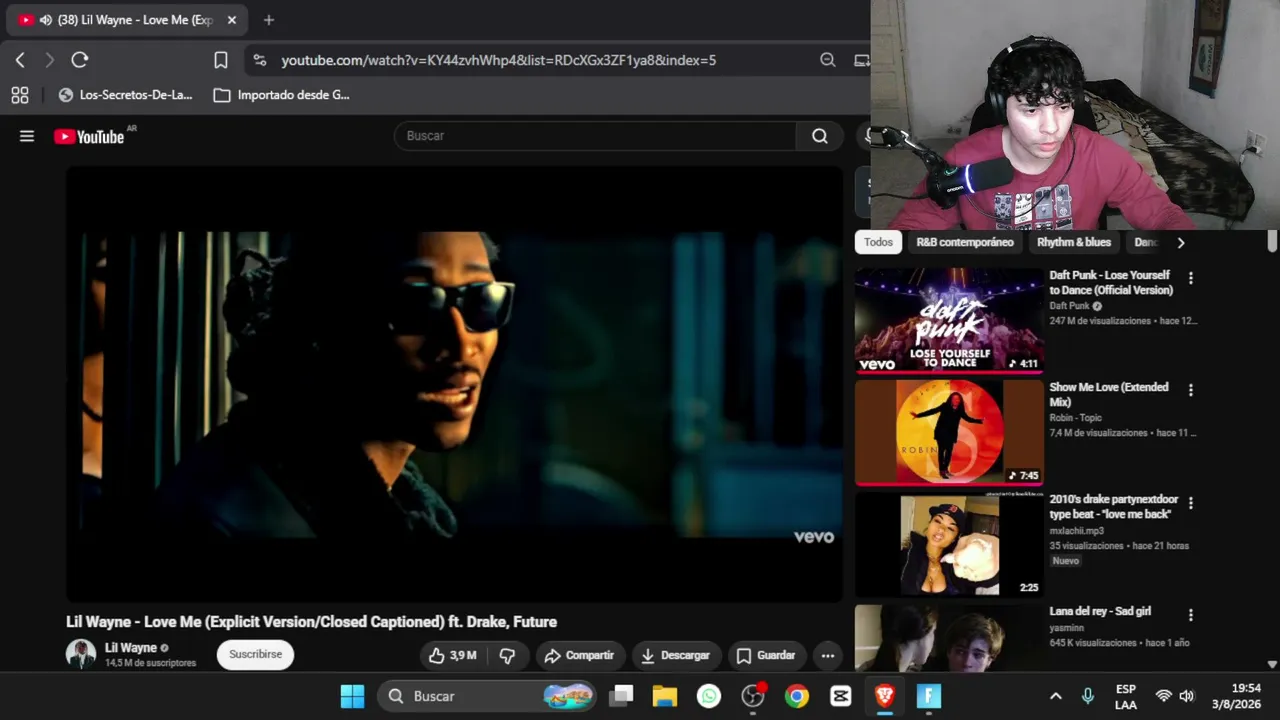This screenshot has height=720, width=1280.
Task: Open the browser apps grid icon
Action: tap(20, 95)
